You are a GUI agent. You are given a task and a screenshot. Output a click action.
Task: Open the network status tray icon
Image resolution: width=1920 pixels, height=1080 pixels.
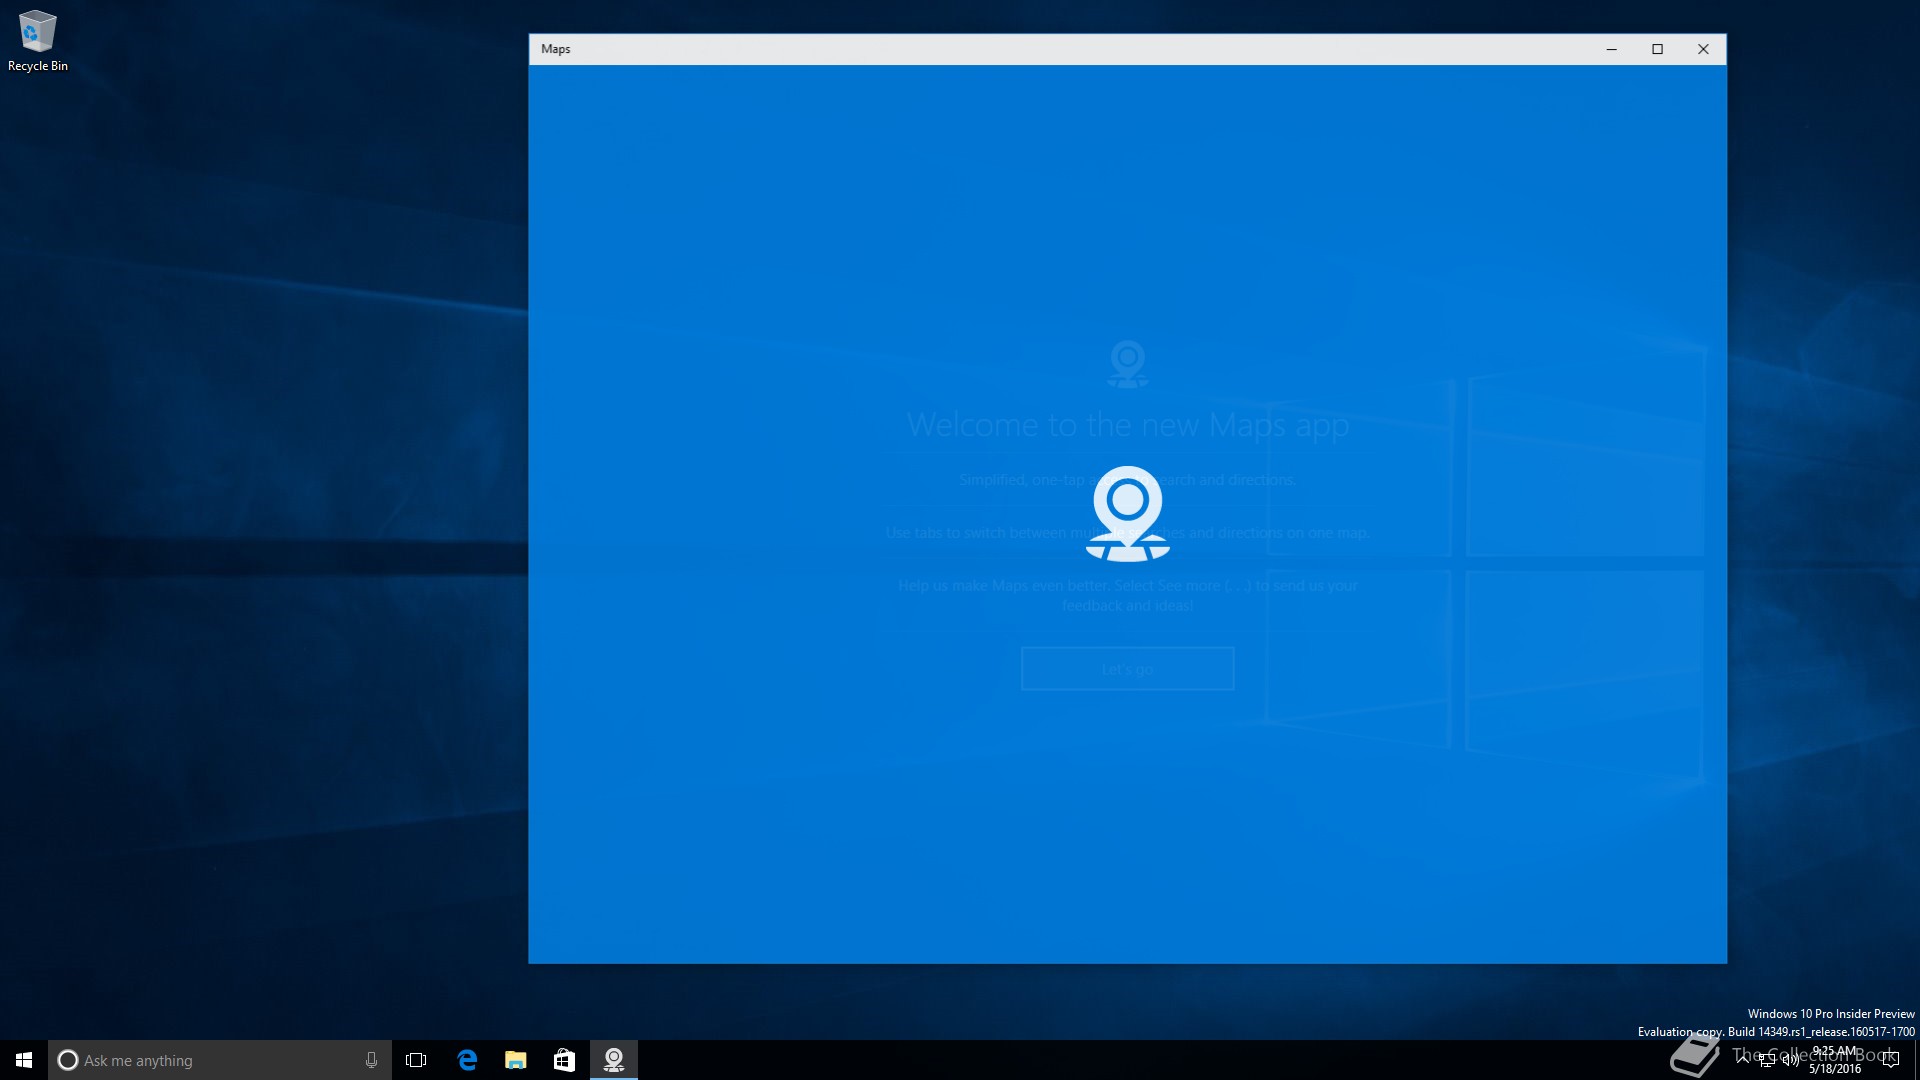tap(1767, 1060)
